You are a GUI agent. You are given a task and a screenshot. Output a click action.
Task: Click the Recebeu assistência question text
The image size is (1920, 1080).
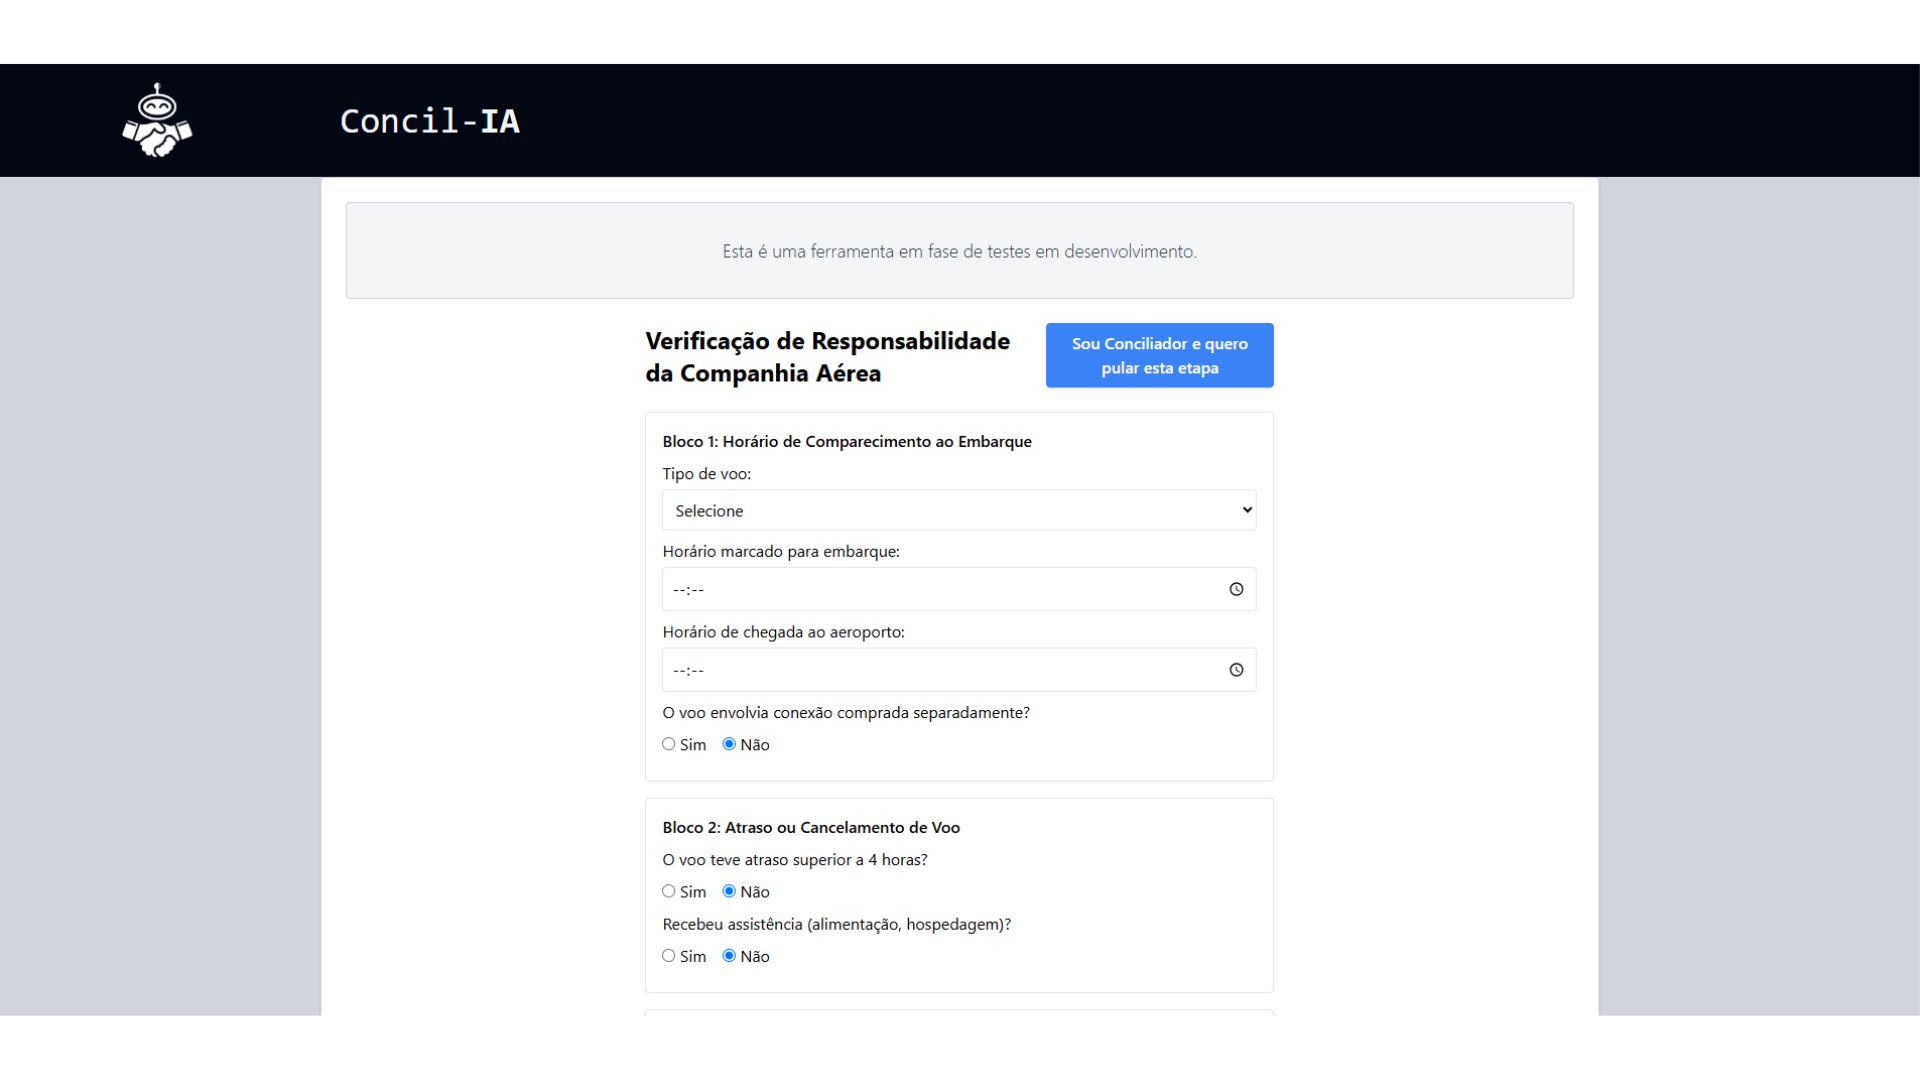coord(836,924)
